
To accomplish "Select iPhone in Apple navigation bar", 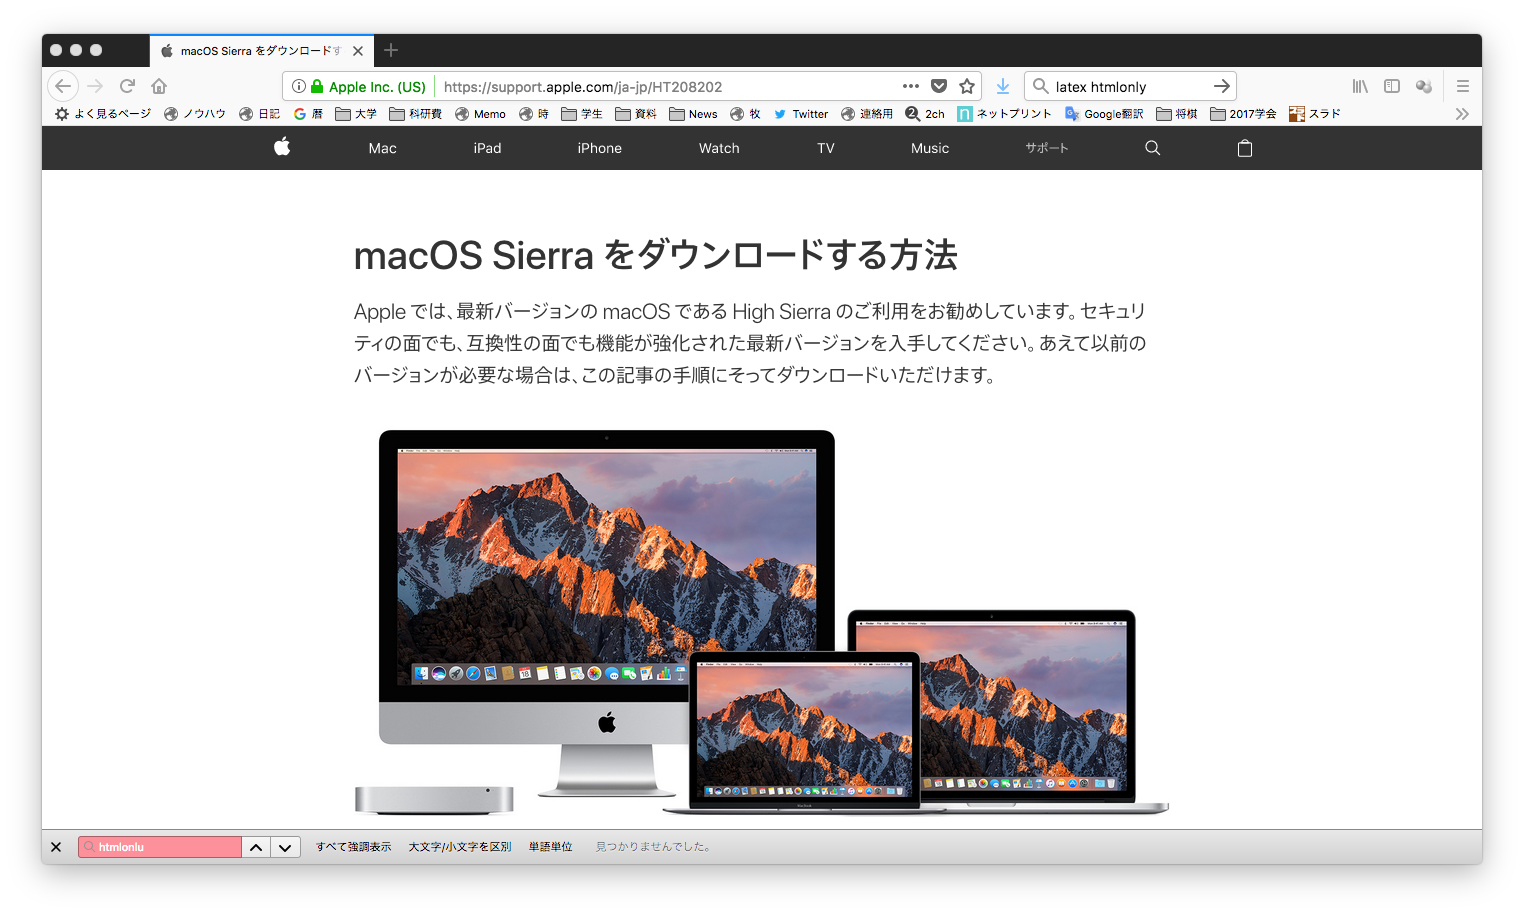I will (x=599, y=148).
